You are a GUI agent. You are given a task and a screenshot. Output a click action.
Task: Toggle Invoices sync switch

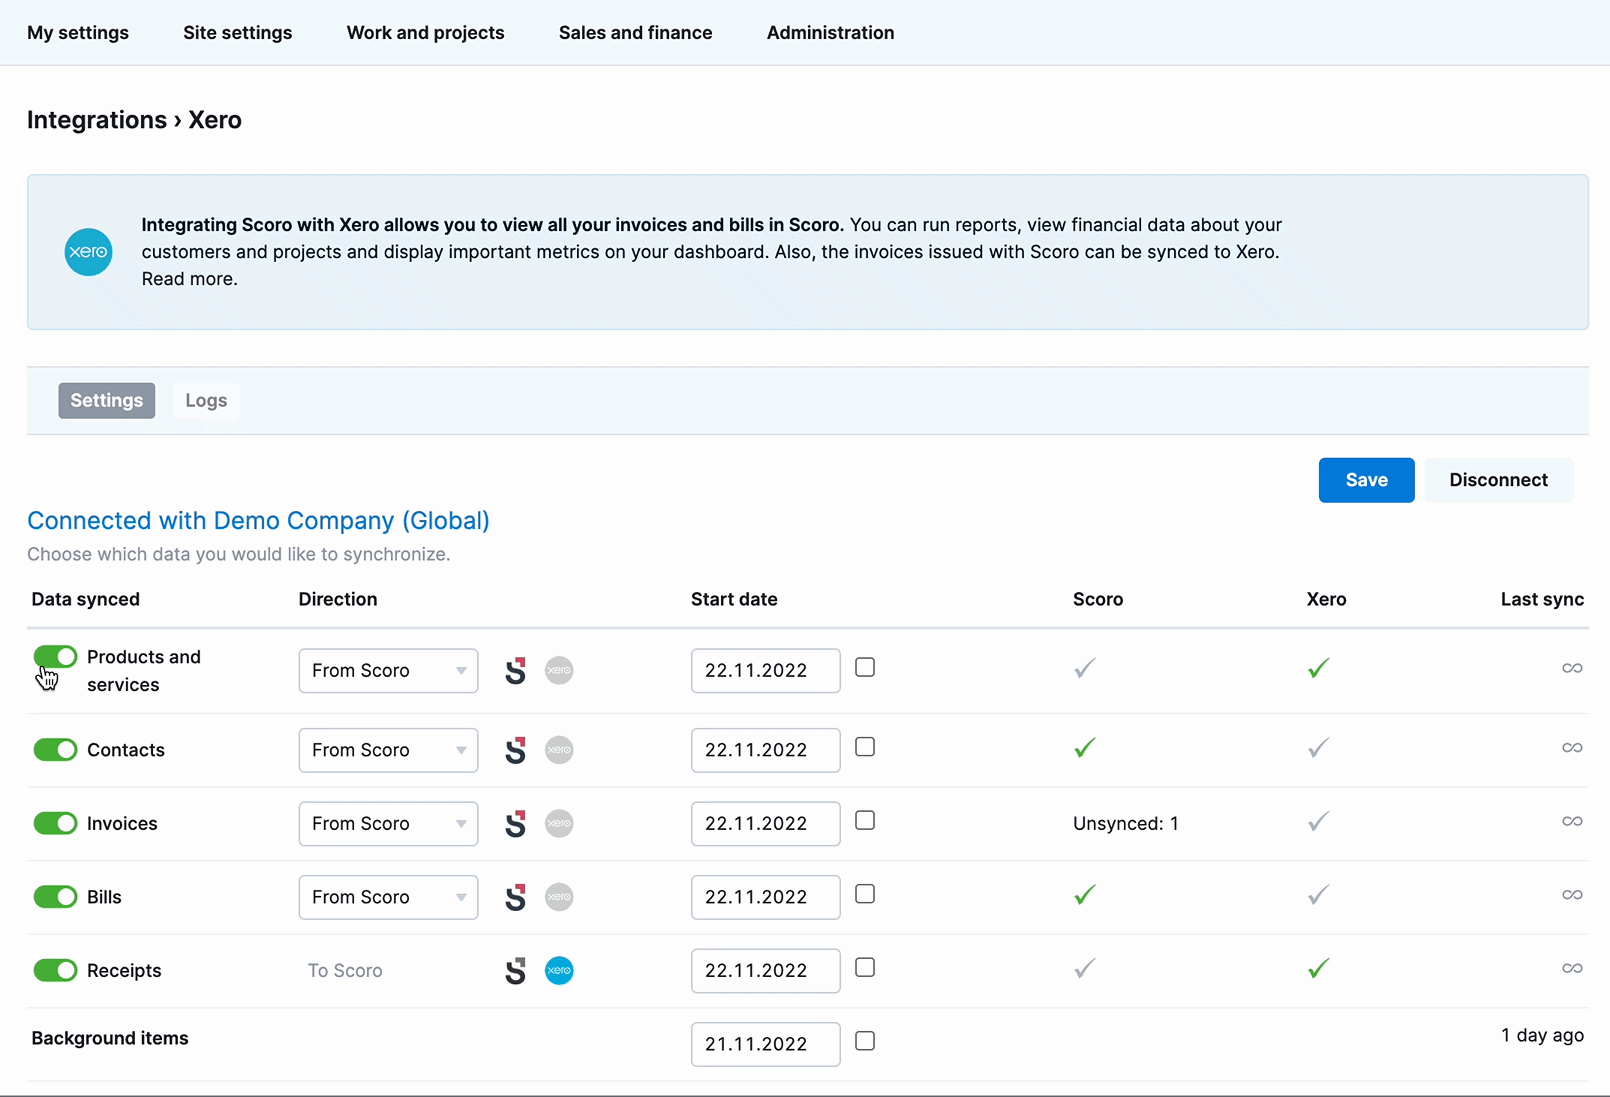pyautogui.click(x=55, y=823)
